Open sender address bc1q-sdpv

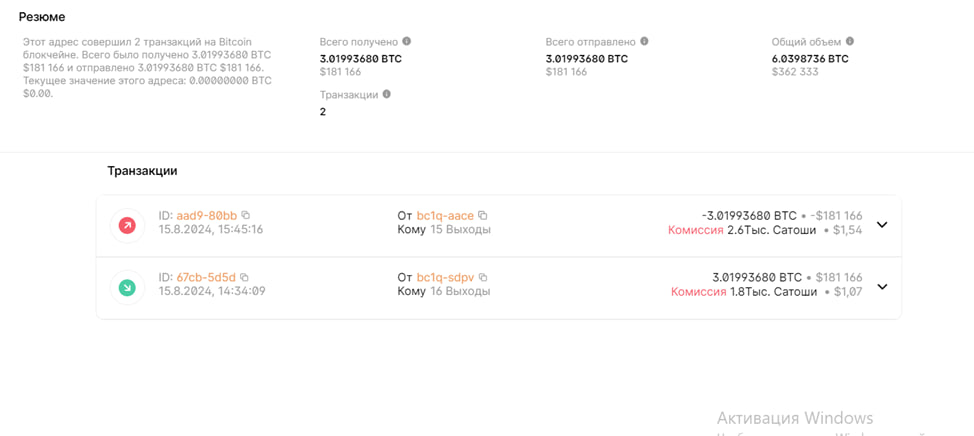[445, 277]
